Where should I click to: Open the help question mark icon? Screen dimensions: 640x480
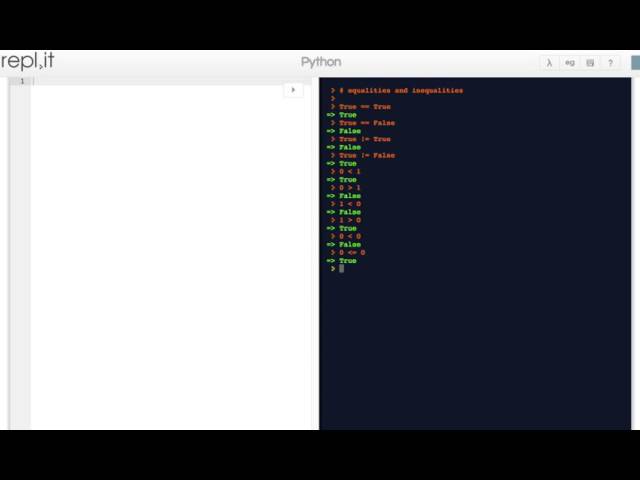tap(611, 63)
